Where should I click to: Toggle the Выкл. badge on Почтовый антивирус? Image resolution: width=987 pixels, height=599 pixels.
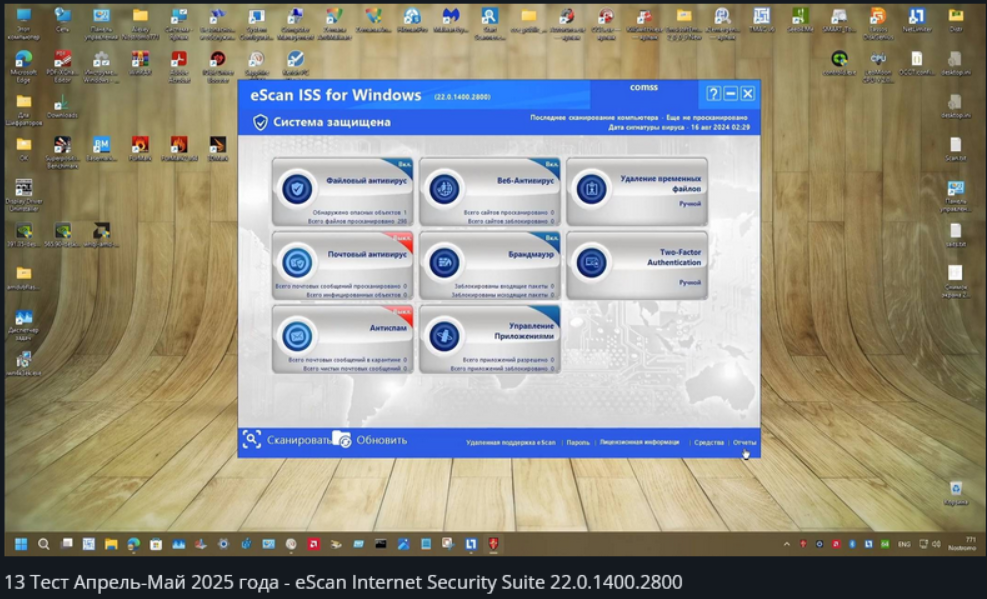click(x=403, y=238)
